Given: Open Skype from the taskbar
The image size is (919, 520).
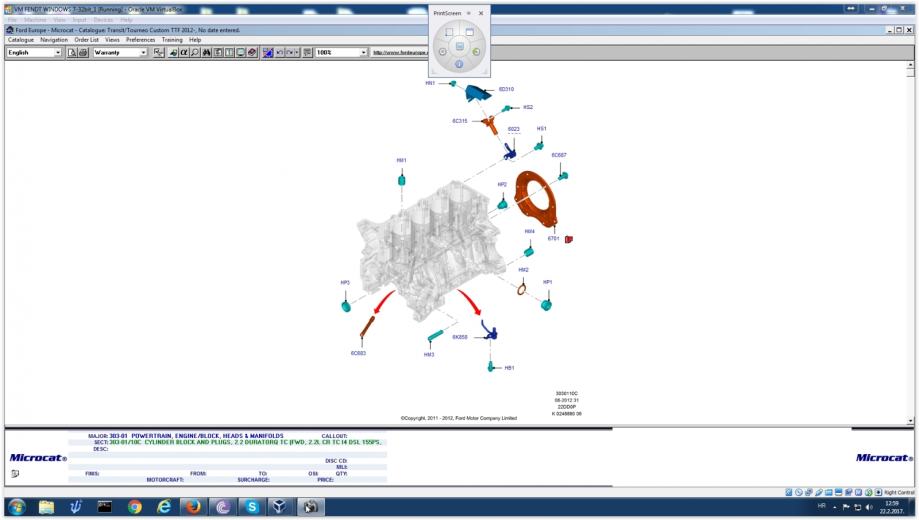Looking at the screenshot, I should pos(252,507).
